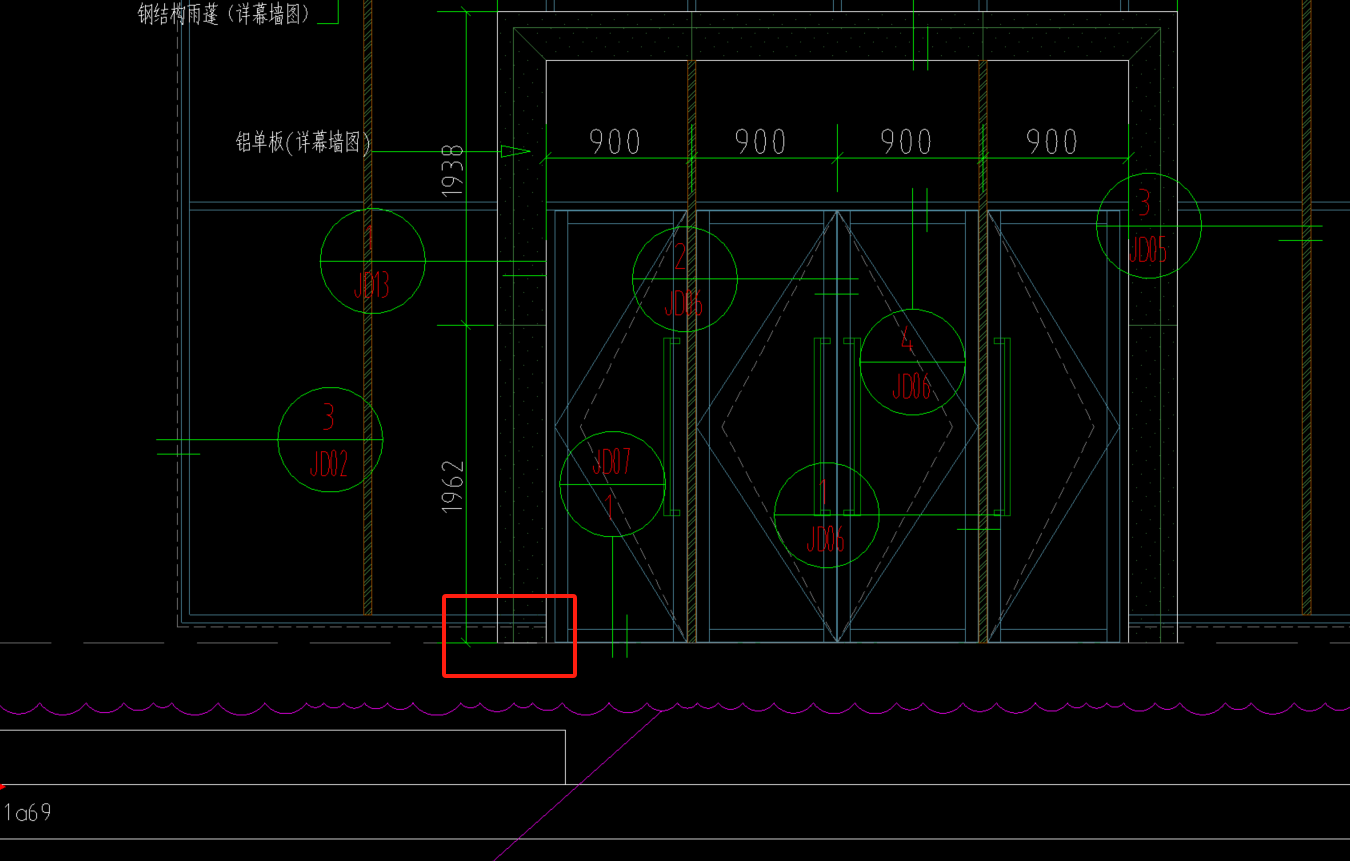Click the detail callout bubble 3 JD02
This screenshot has width=1350, height=861.
[330, 440]
